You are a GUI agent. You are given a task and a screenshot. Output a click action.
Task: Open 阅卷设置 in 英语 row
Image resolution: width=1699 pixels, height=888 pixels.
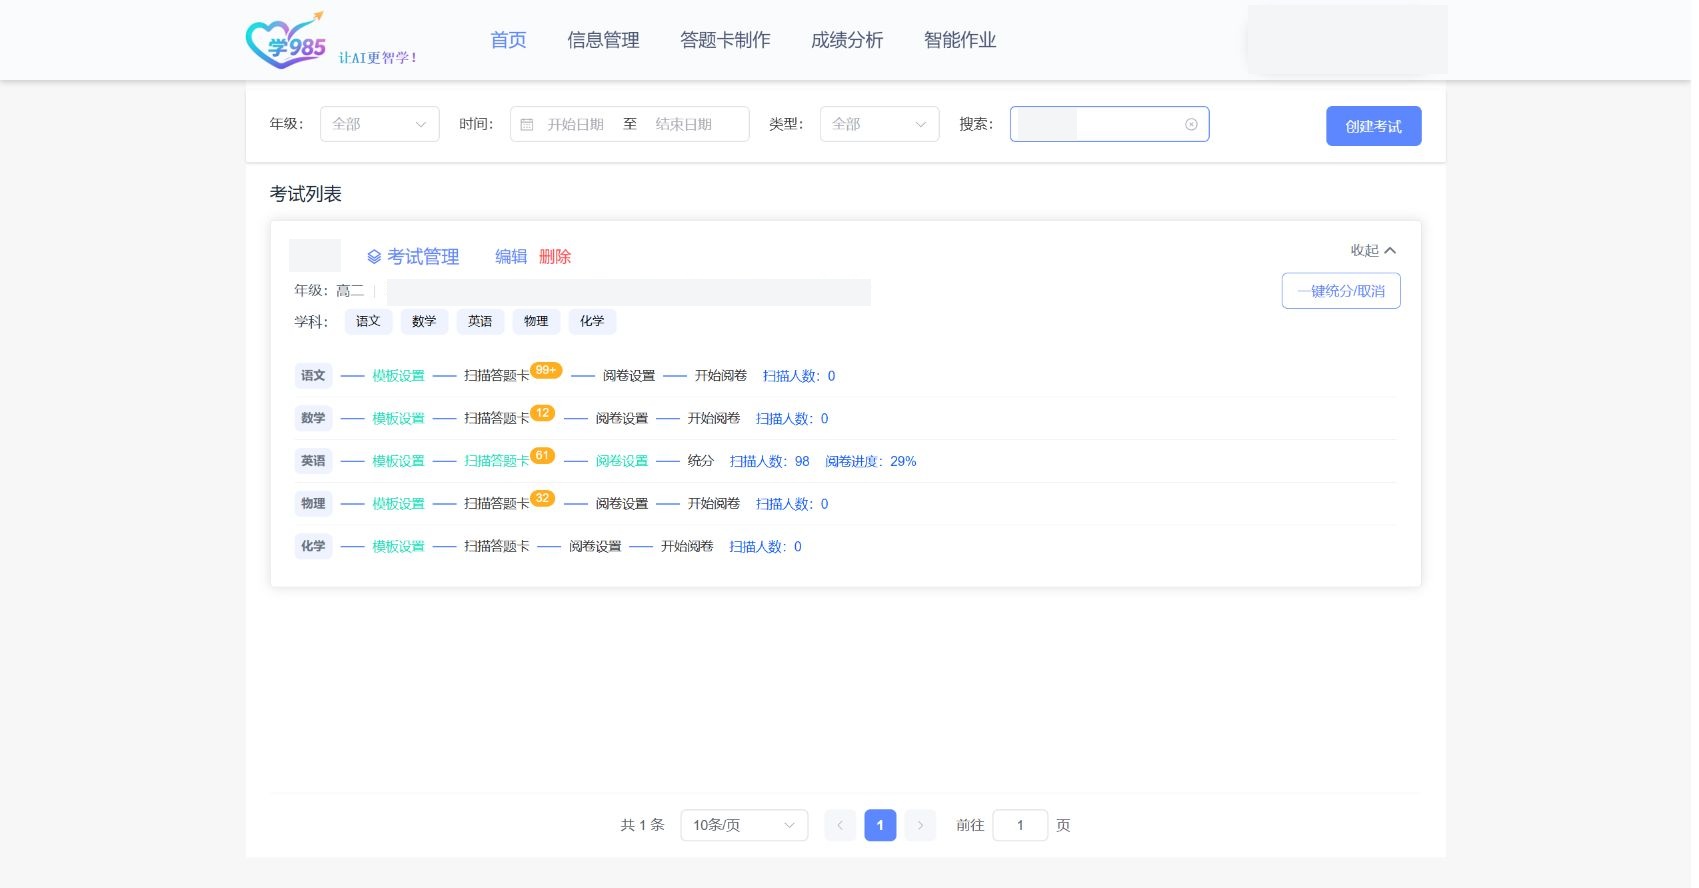[622, 461]
